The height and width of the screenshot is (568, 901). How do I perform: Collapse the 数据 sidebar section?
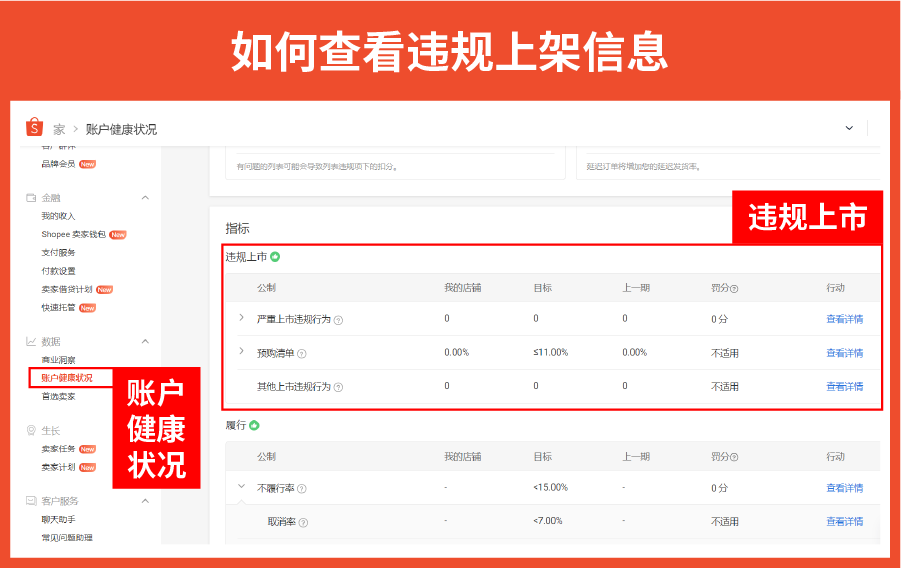pos(145,341)
